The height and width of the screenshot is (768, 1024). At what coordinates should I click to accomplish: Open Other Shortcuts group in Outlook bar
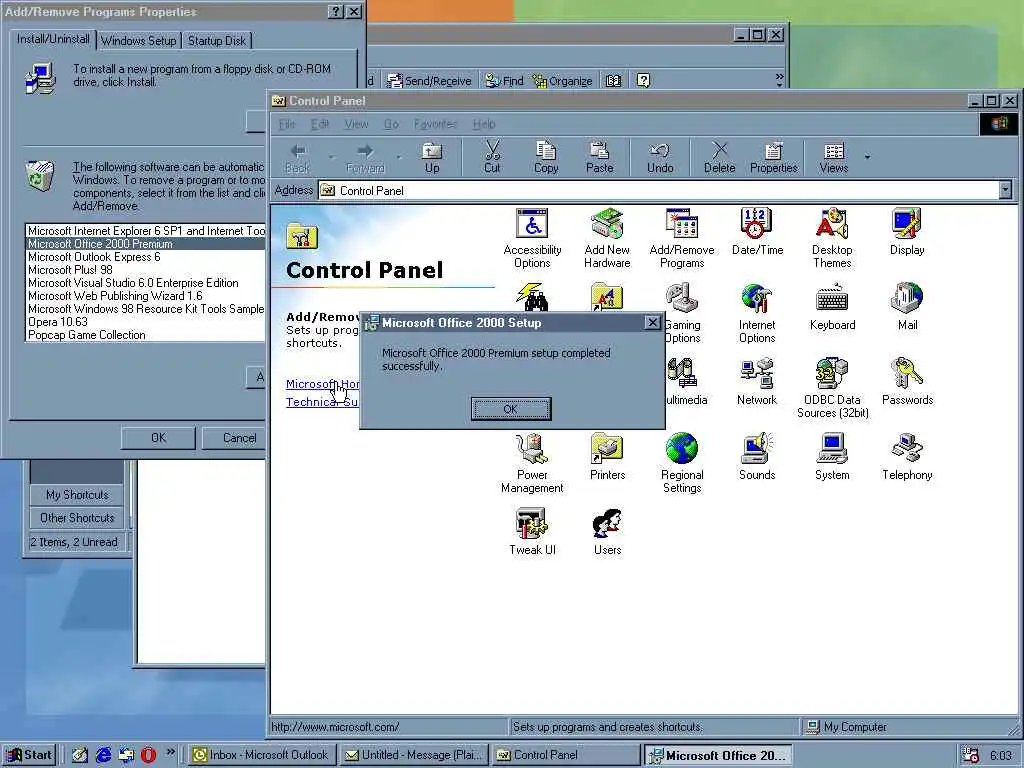pos(77,518)
